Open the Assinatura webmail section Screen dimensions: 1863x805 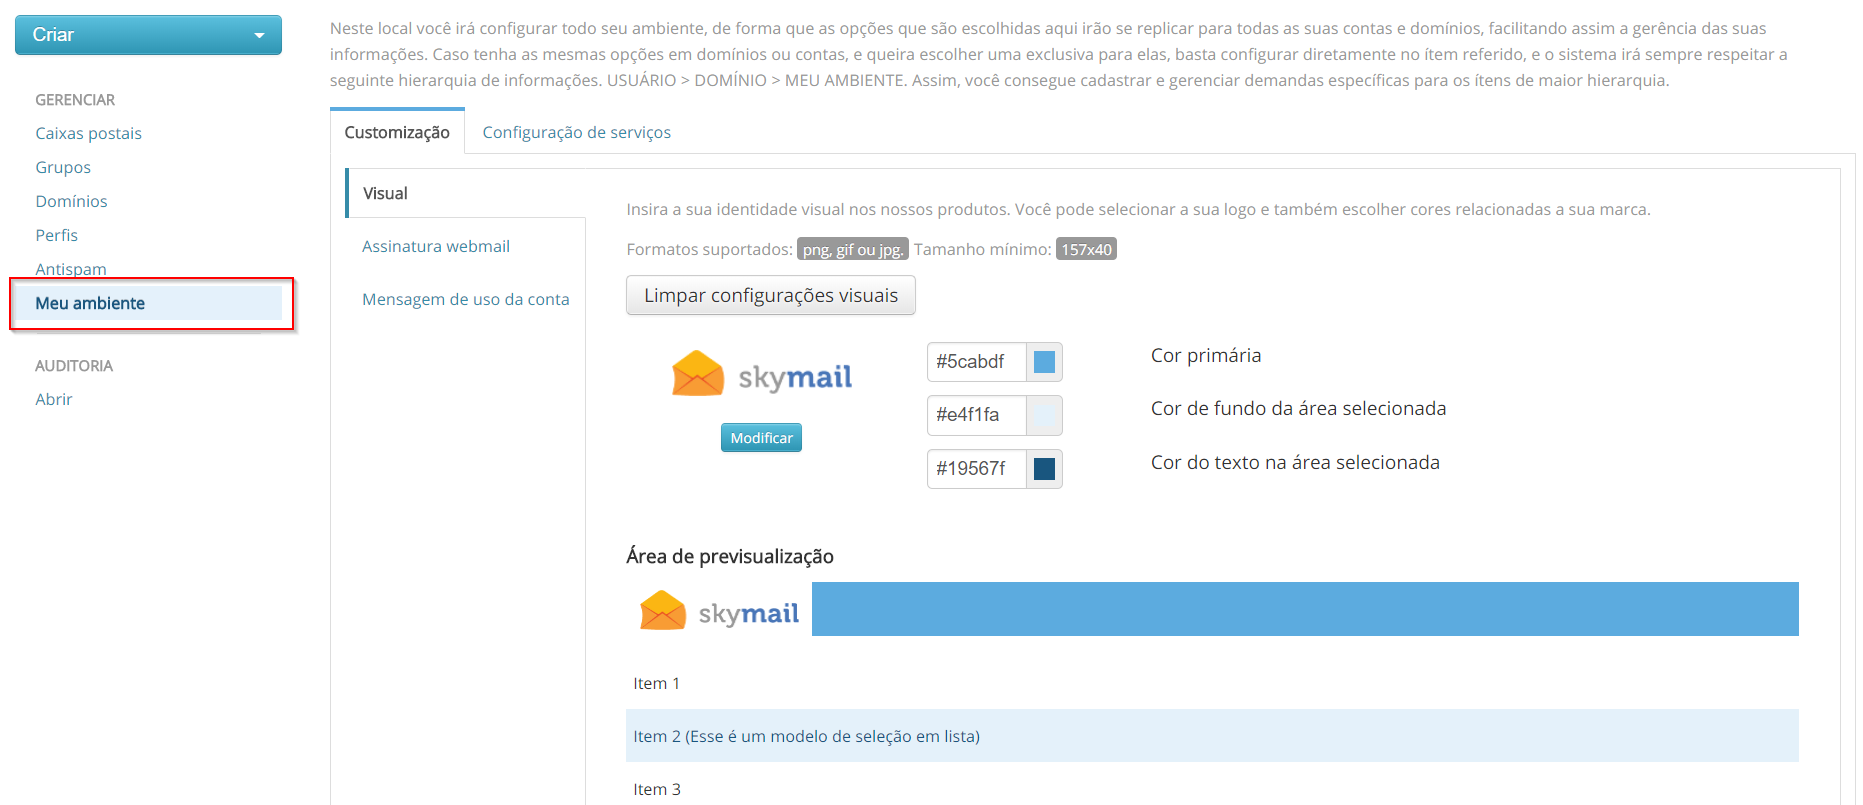(x=436, y=246)
